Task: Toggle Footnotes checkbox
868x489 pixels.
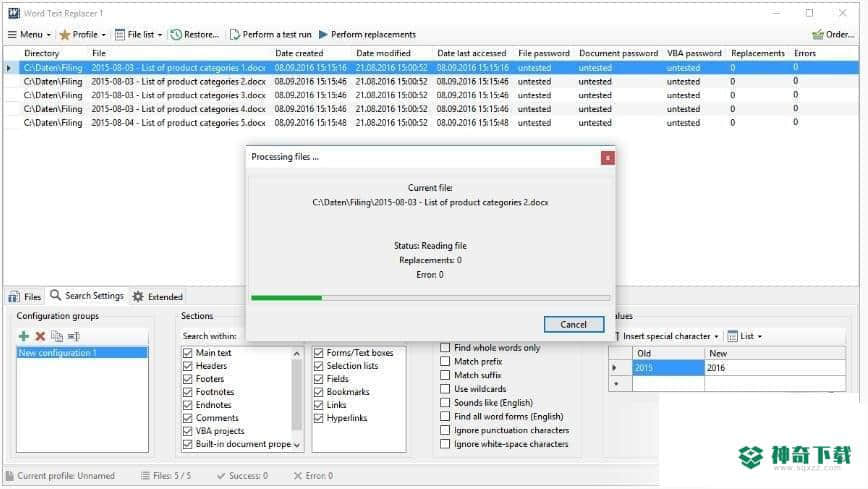Action: coord(188,392)
